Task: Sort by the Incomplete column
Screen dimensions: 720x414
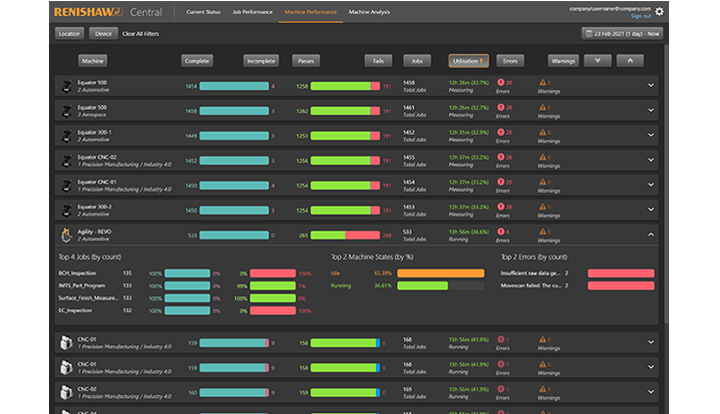Action: pyautogui.click(x=261, y=61)
